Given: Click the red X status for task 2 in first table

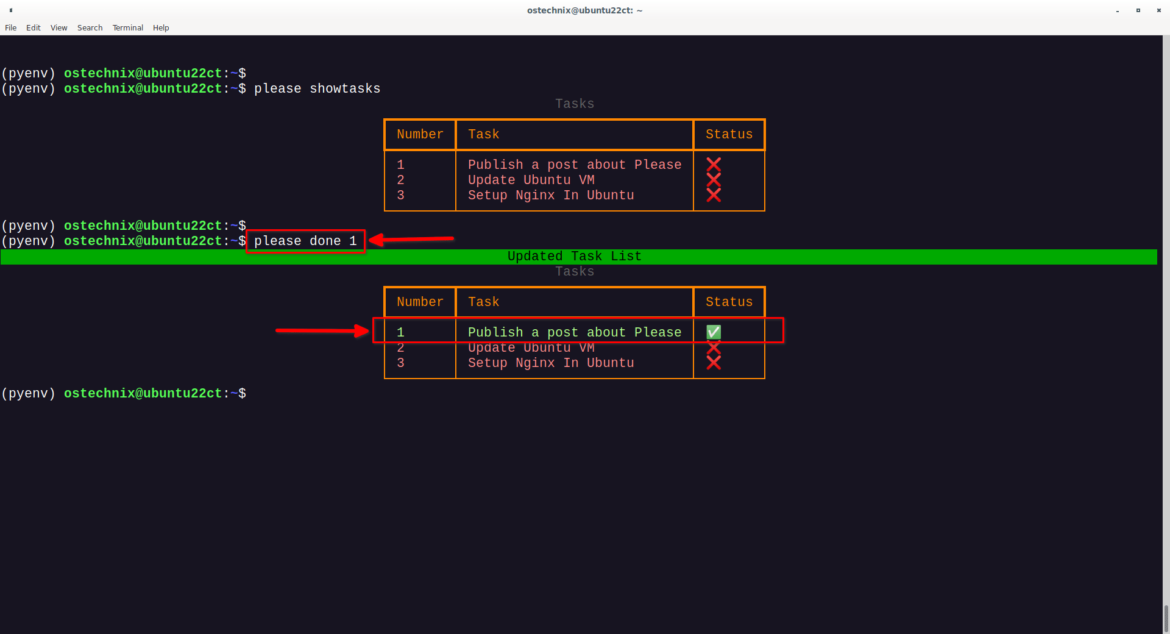Looking at the screenshot, I should (x=713, y=180).
